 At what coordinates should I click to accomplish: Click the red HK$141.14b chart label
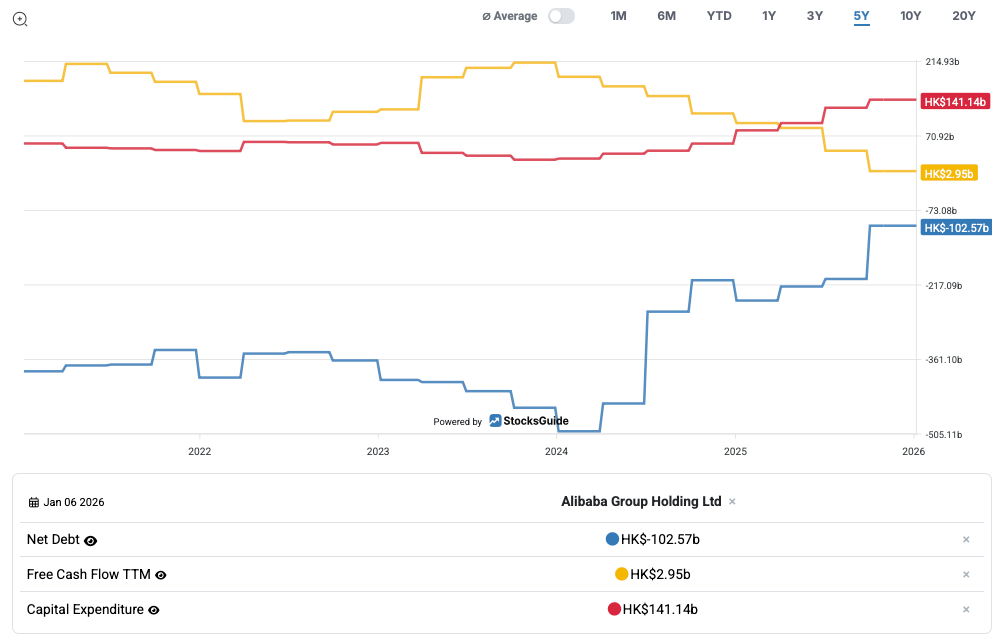[955, 102]
